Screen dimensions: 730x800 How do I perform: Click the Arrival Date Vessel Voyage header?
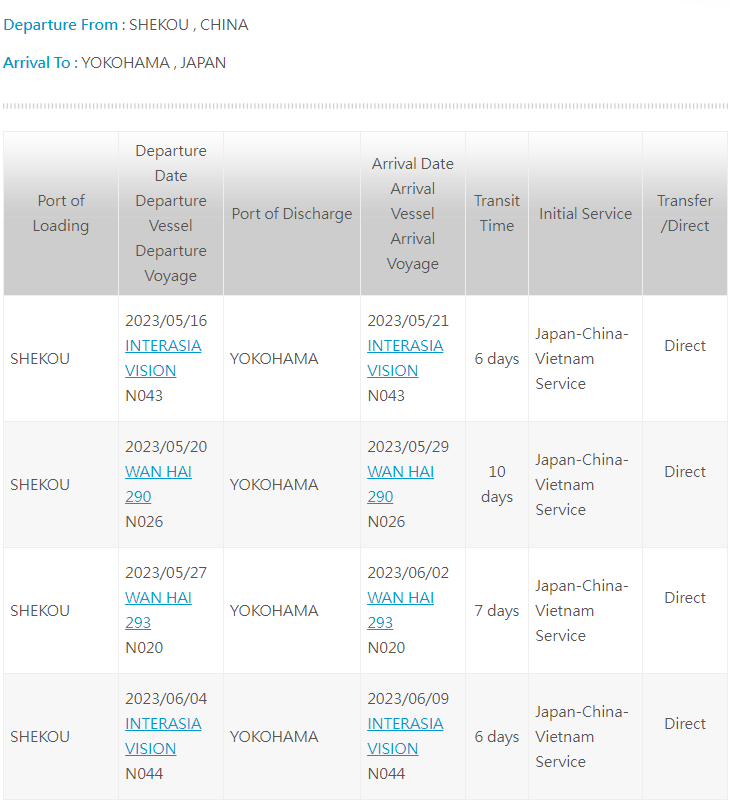pos(413,213)
